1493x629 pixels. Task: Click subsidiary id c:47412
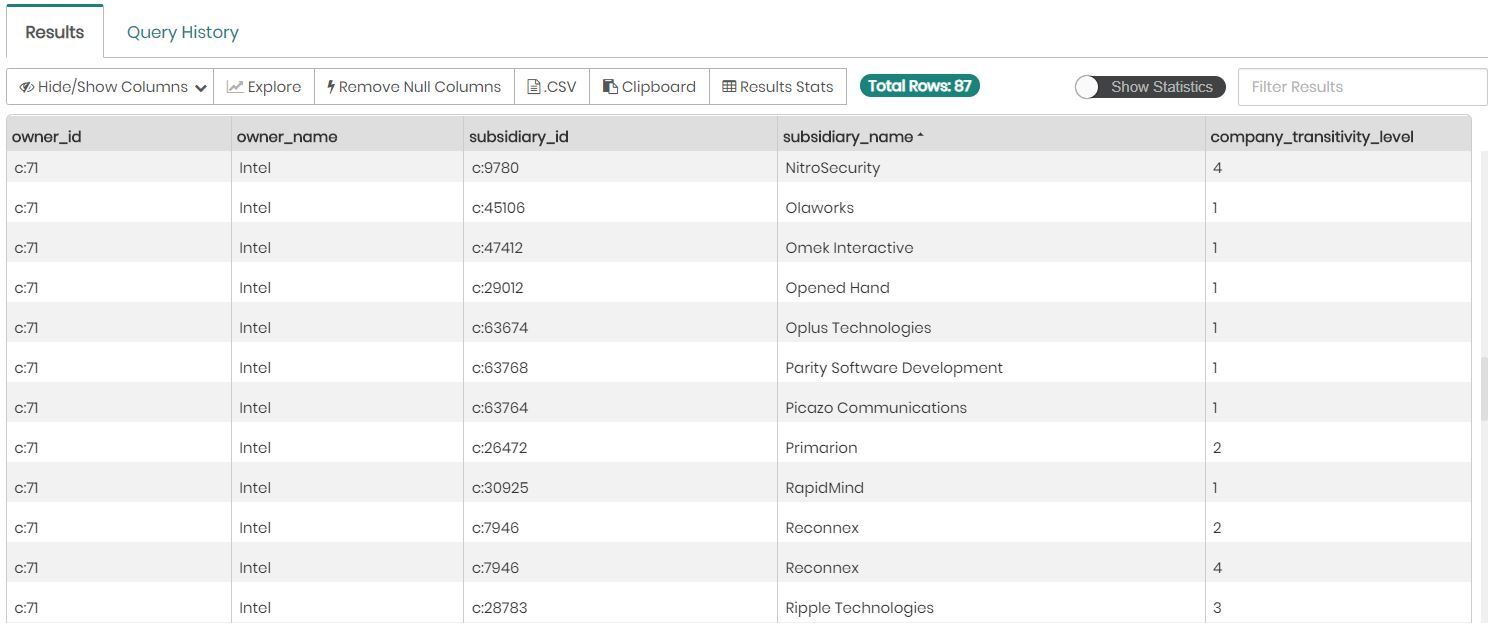coord(498,248)
